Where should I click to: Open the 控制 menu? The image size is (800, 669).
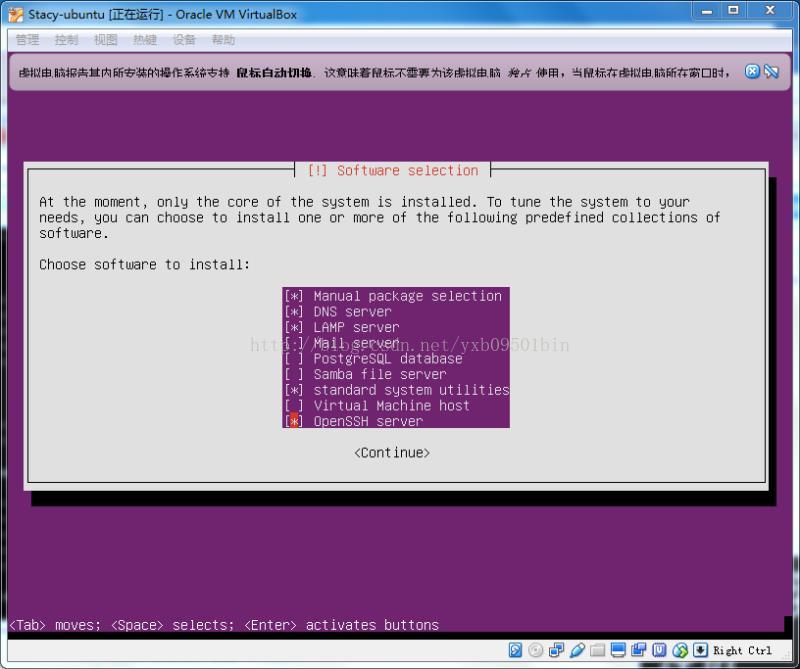coord(66,39)
